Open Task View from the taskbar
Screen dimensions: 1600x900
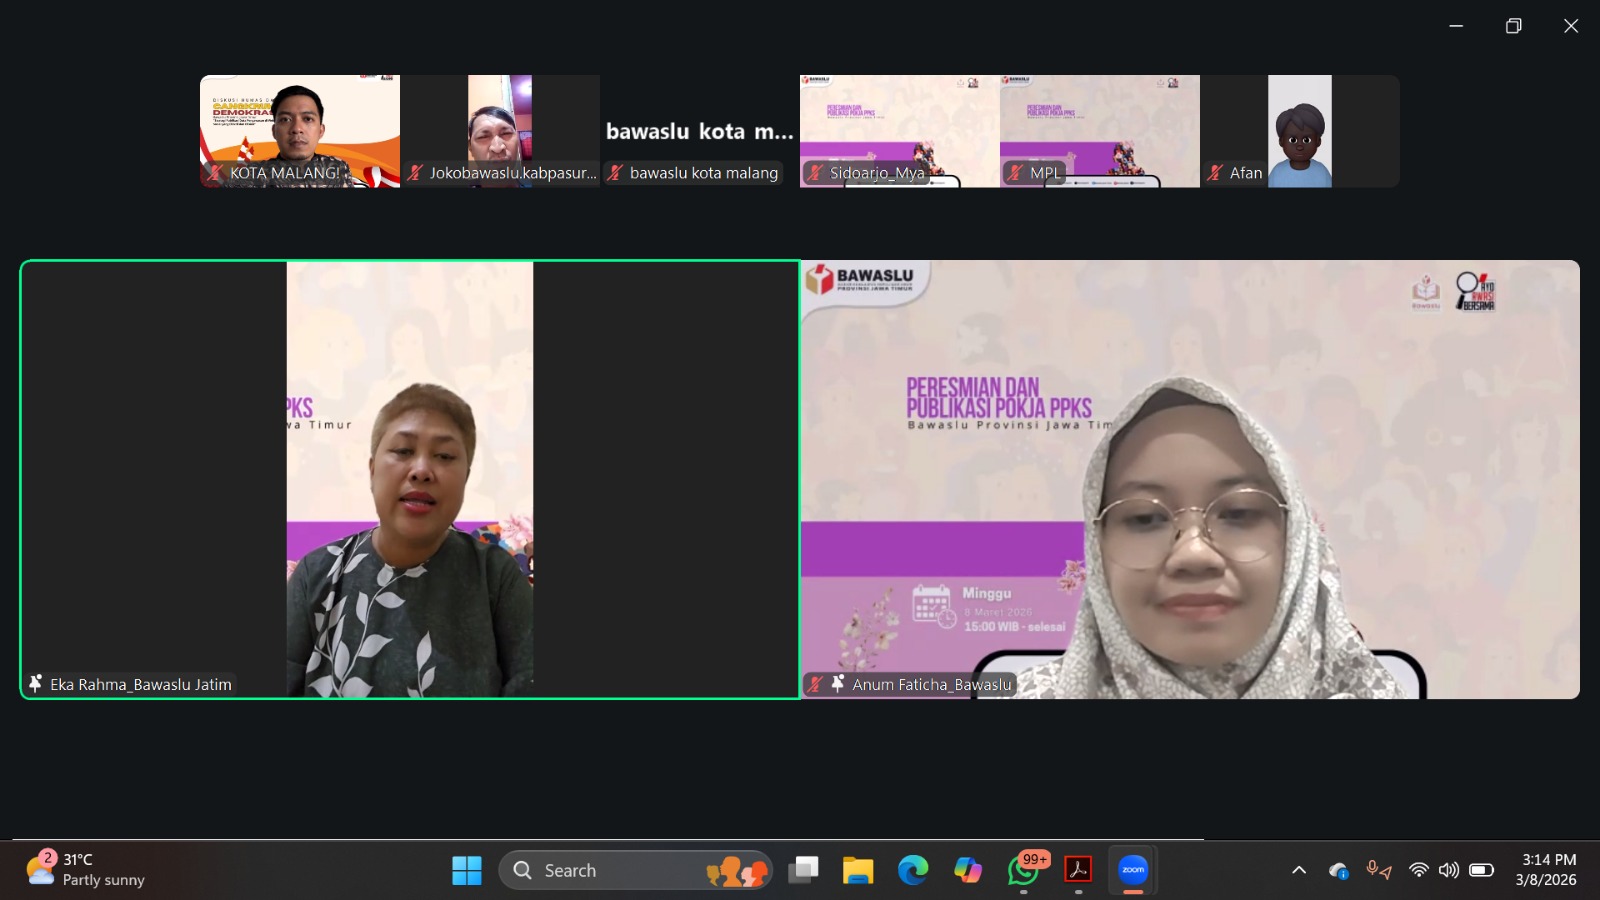coord(803,870)
